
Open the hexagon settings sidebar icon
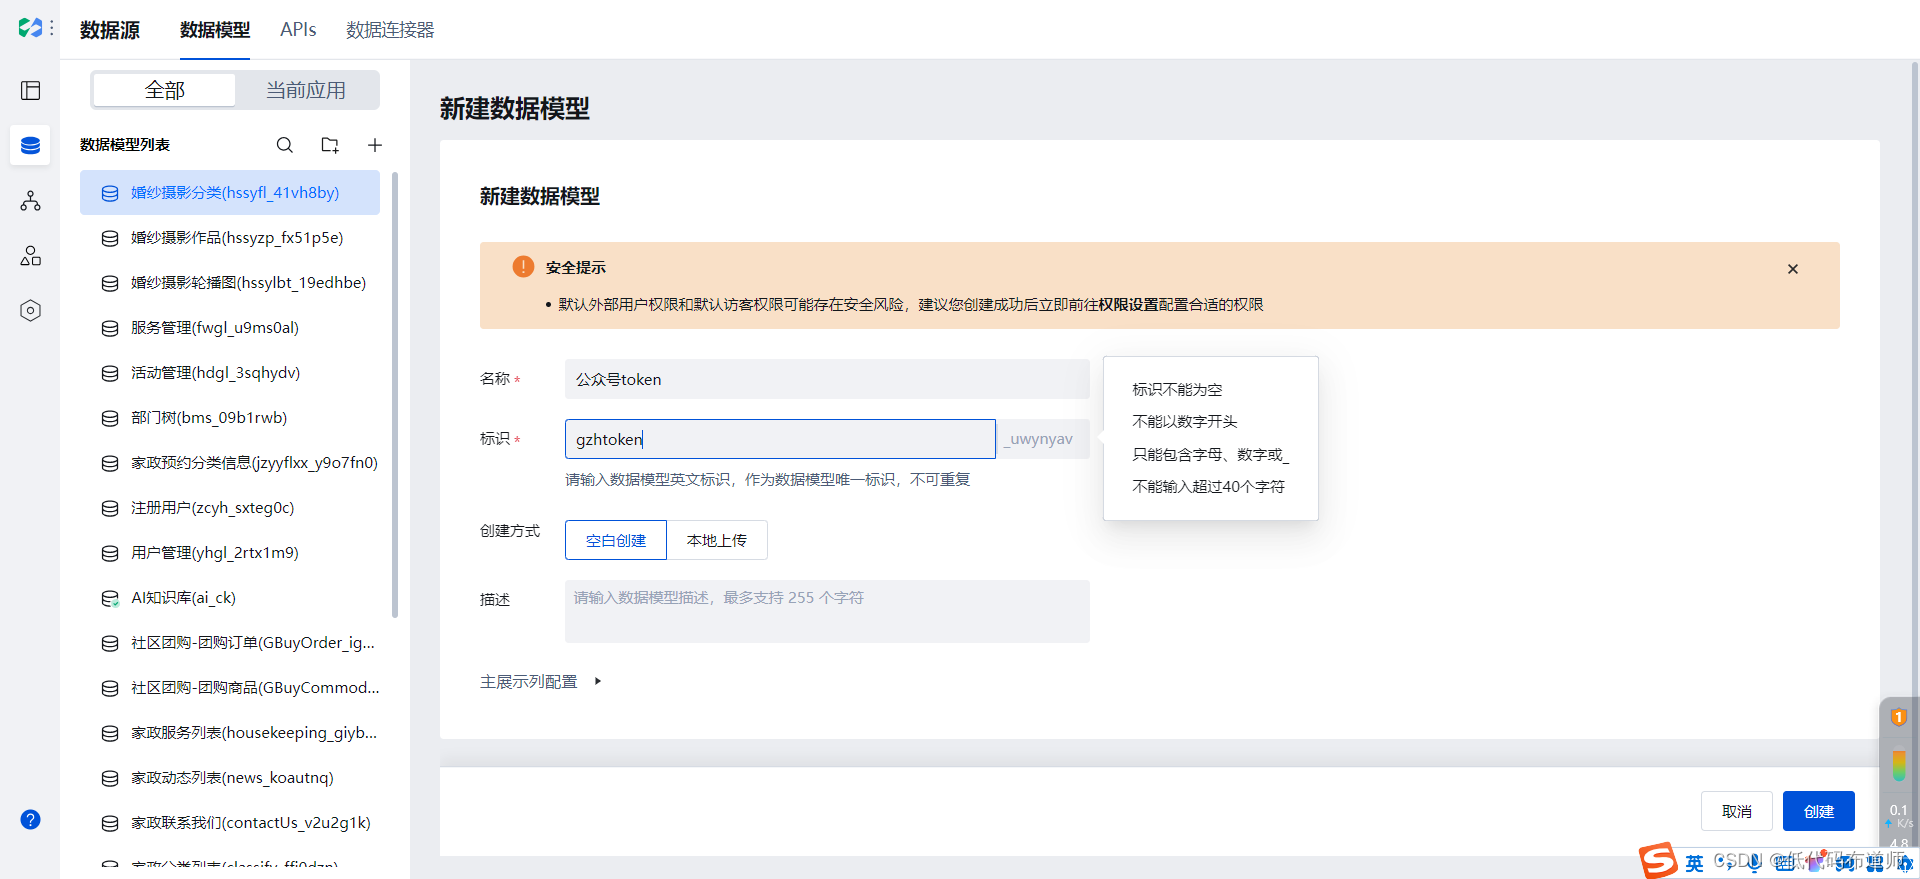pos(31,311)
